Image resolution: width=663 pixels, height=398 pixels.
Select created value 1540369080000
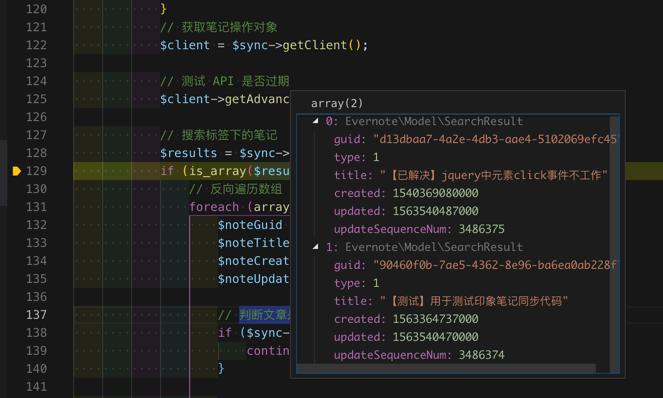pyautogui.click(x=436, y=193)
